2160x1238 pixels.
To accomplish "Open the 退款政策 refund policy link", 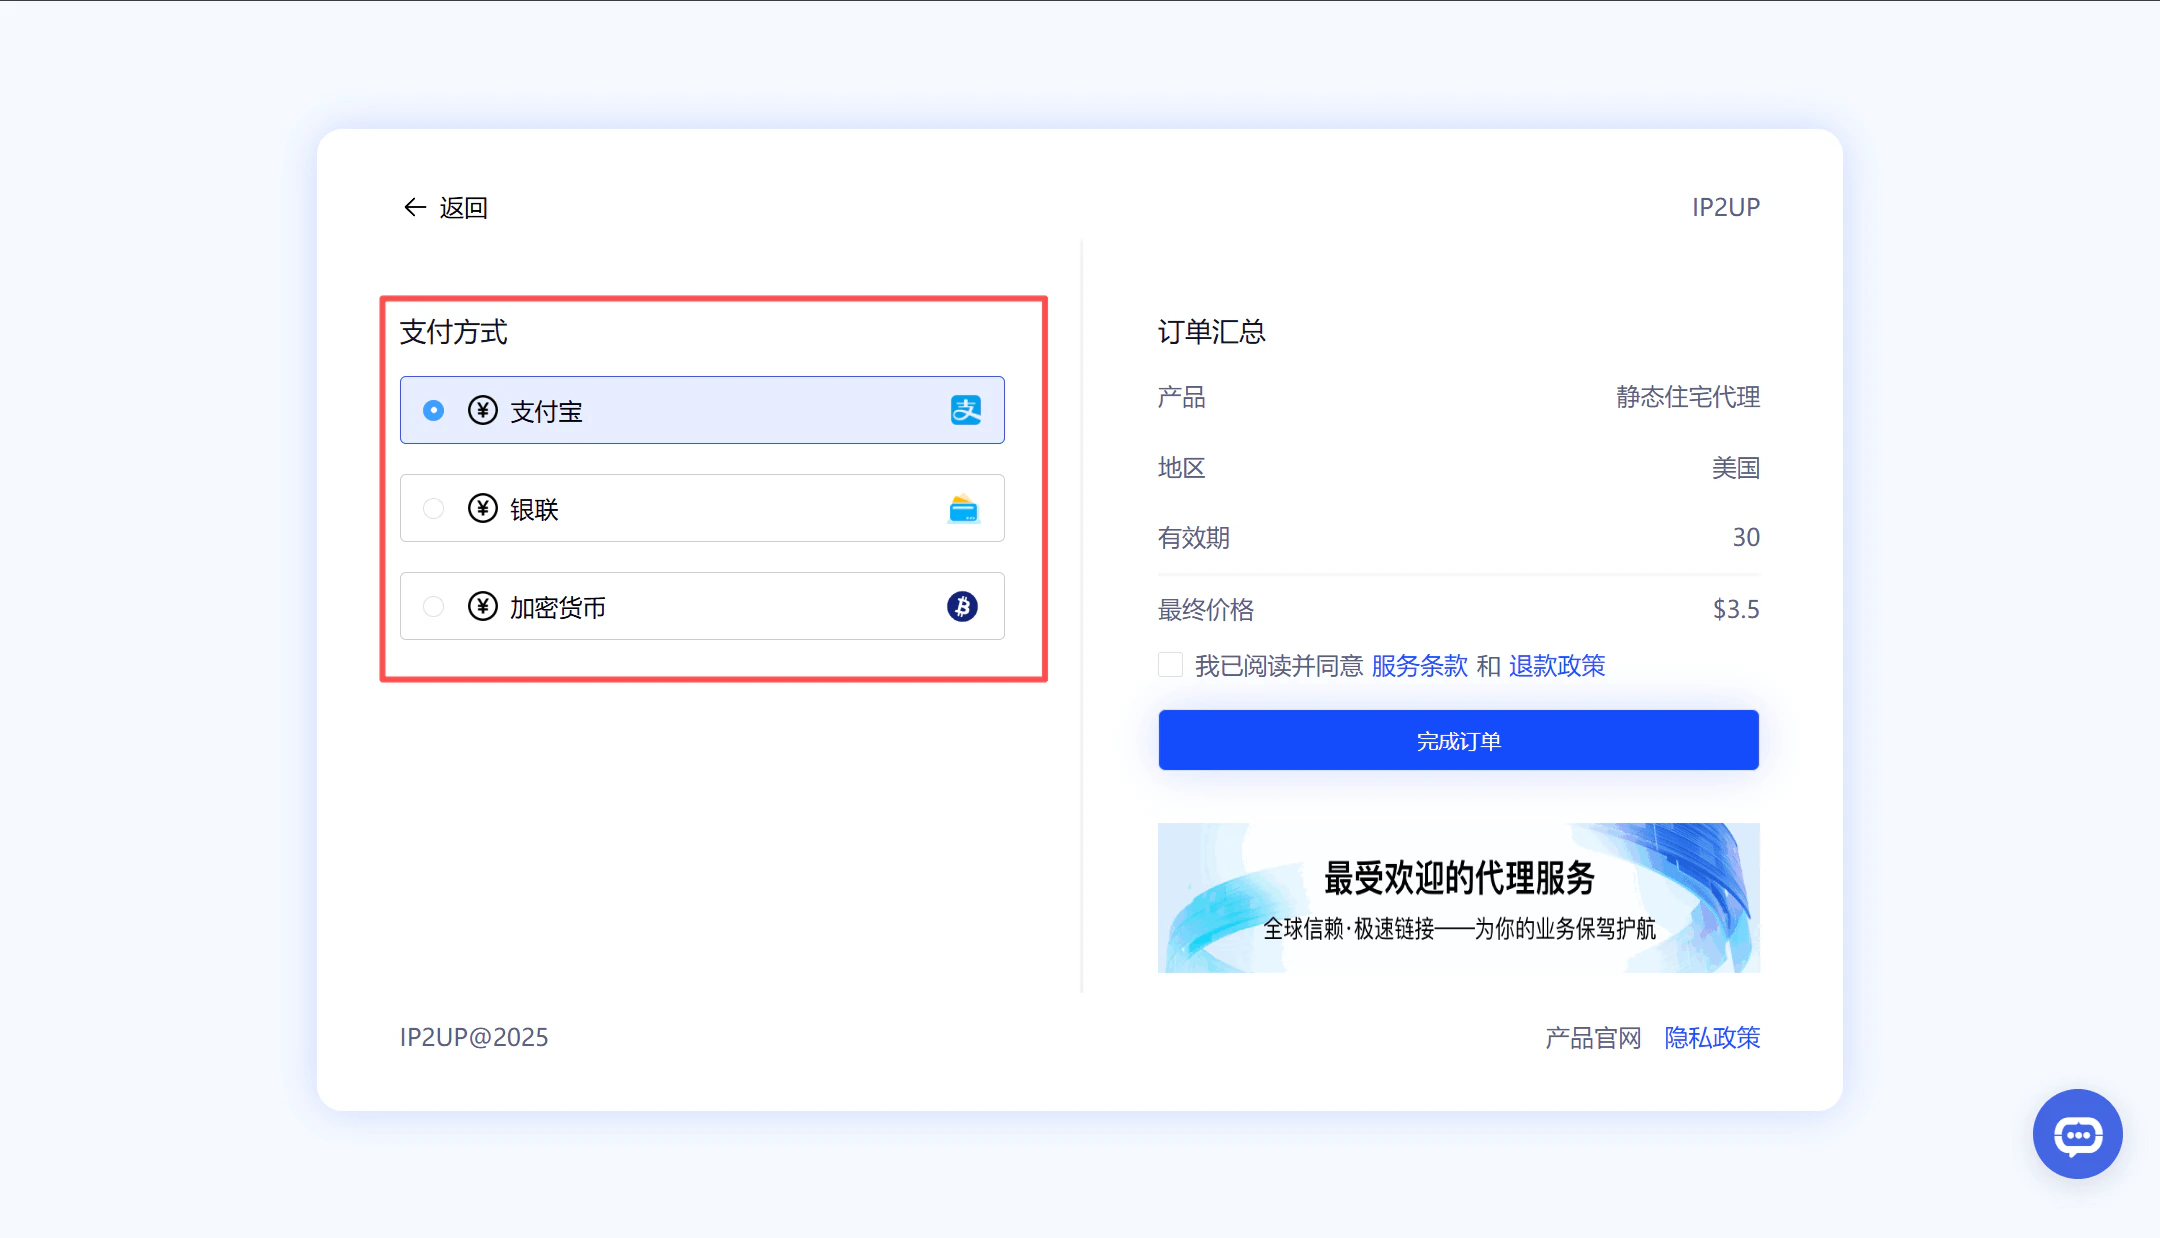I will [1557, 666].
